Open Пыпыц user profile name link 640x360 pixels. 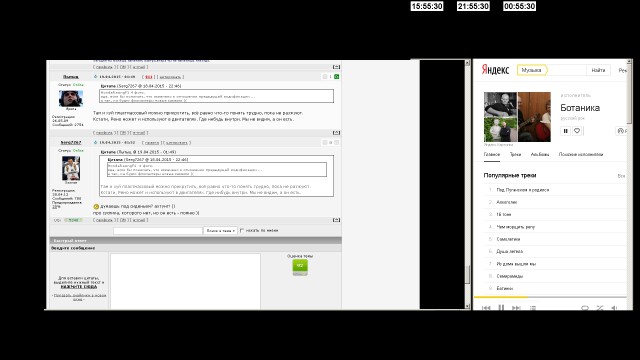71,77
